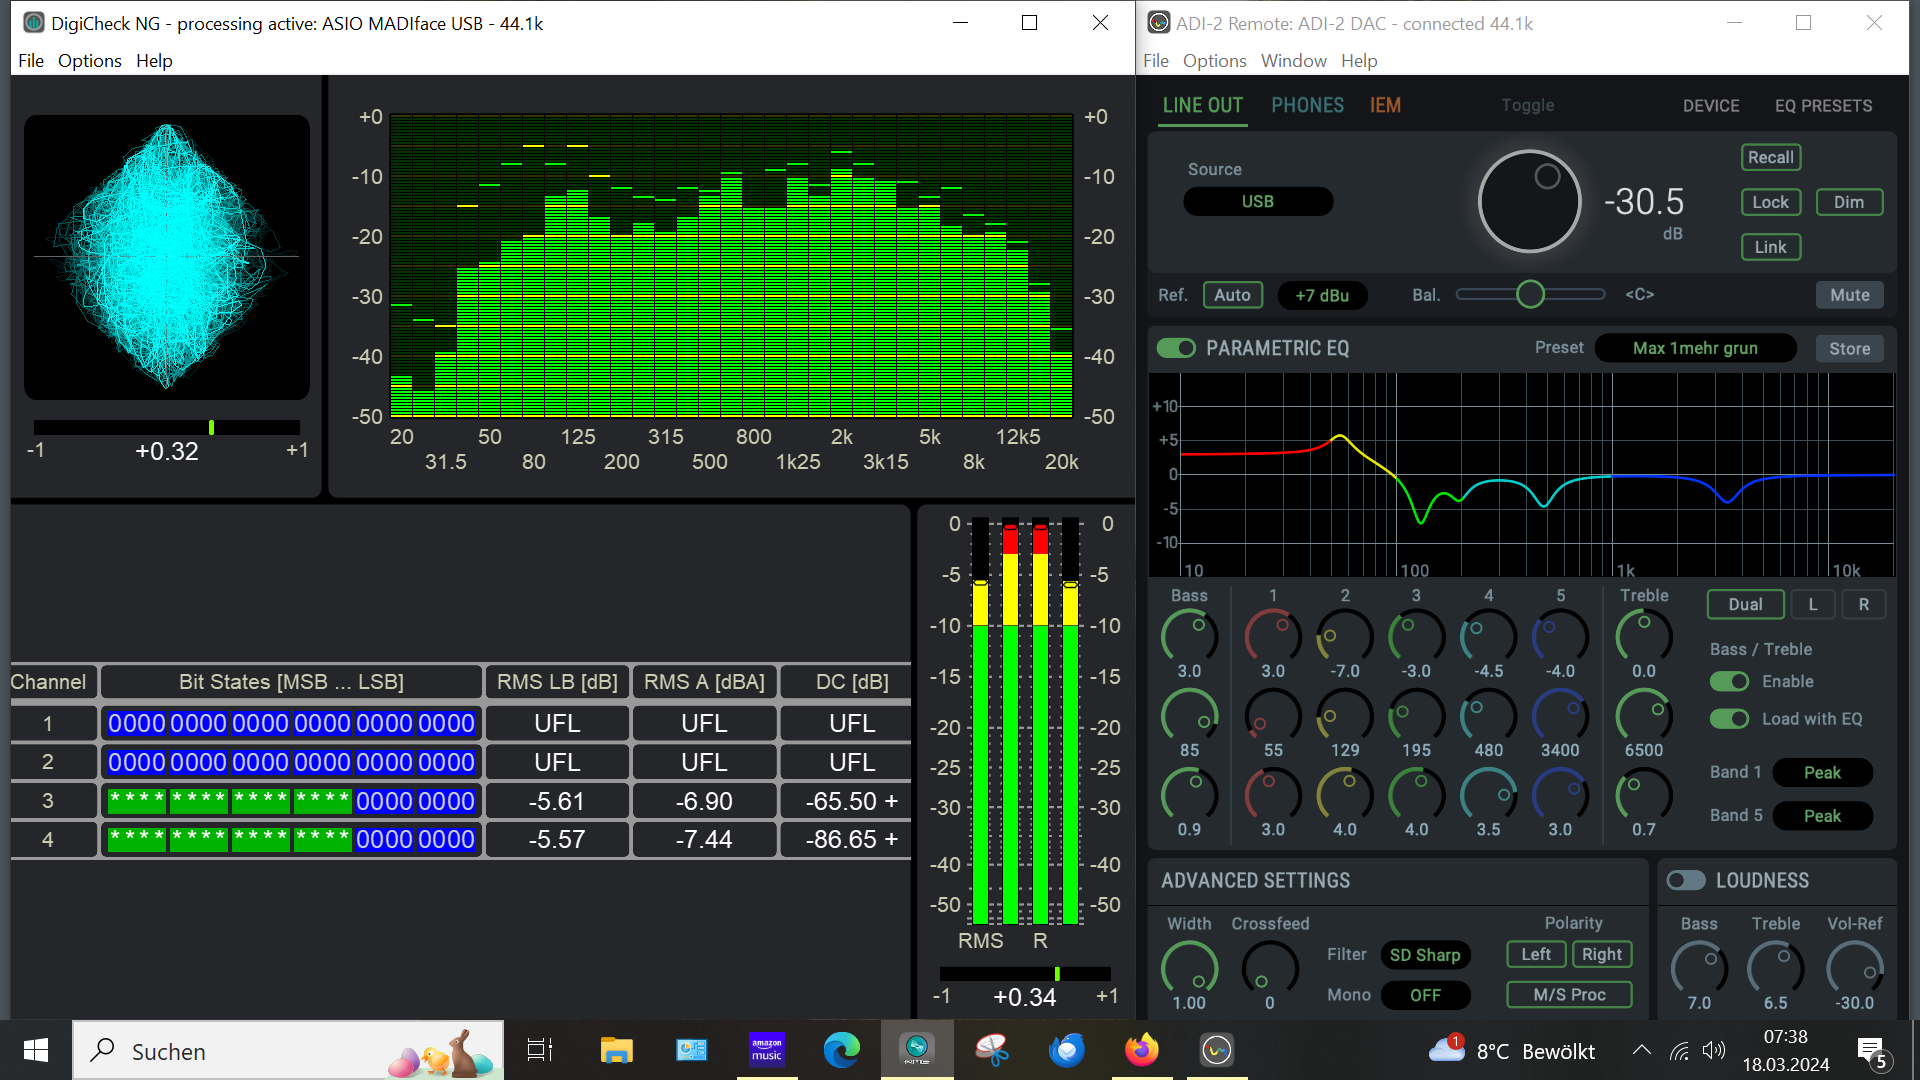The height and width of the screenshot is (1080, 1920).
Task: Open the Band 1 Peak type dropdown
Action: 1822,772
